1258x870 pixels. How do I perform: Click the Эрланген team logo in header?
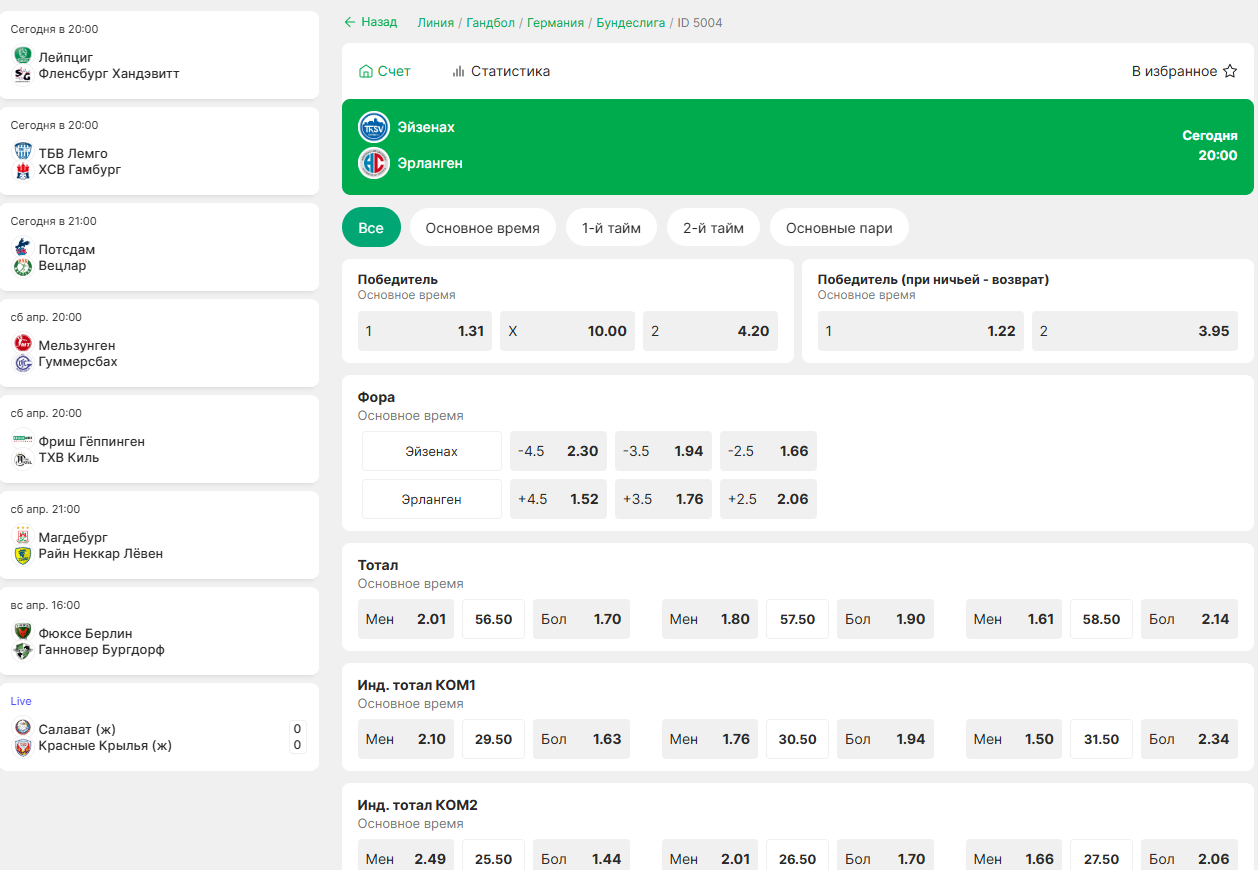pyautogui.click(x=374, y=163)
